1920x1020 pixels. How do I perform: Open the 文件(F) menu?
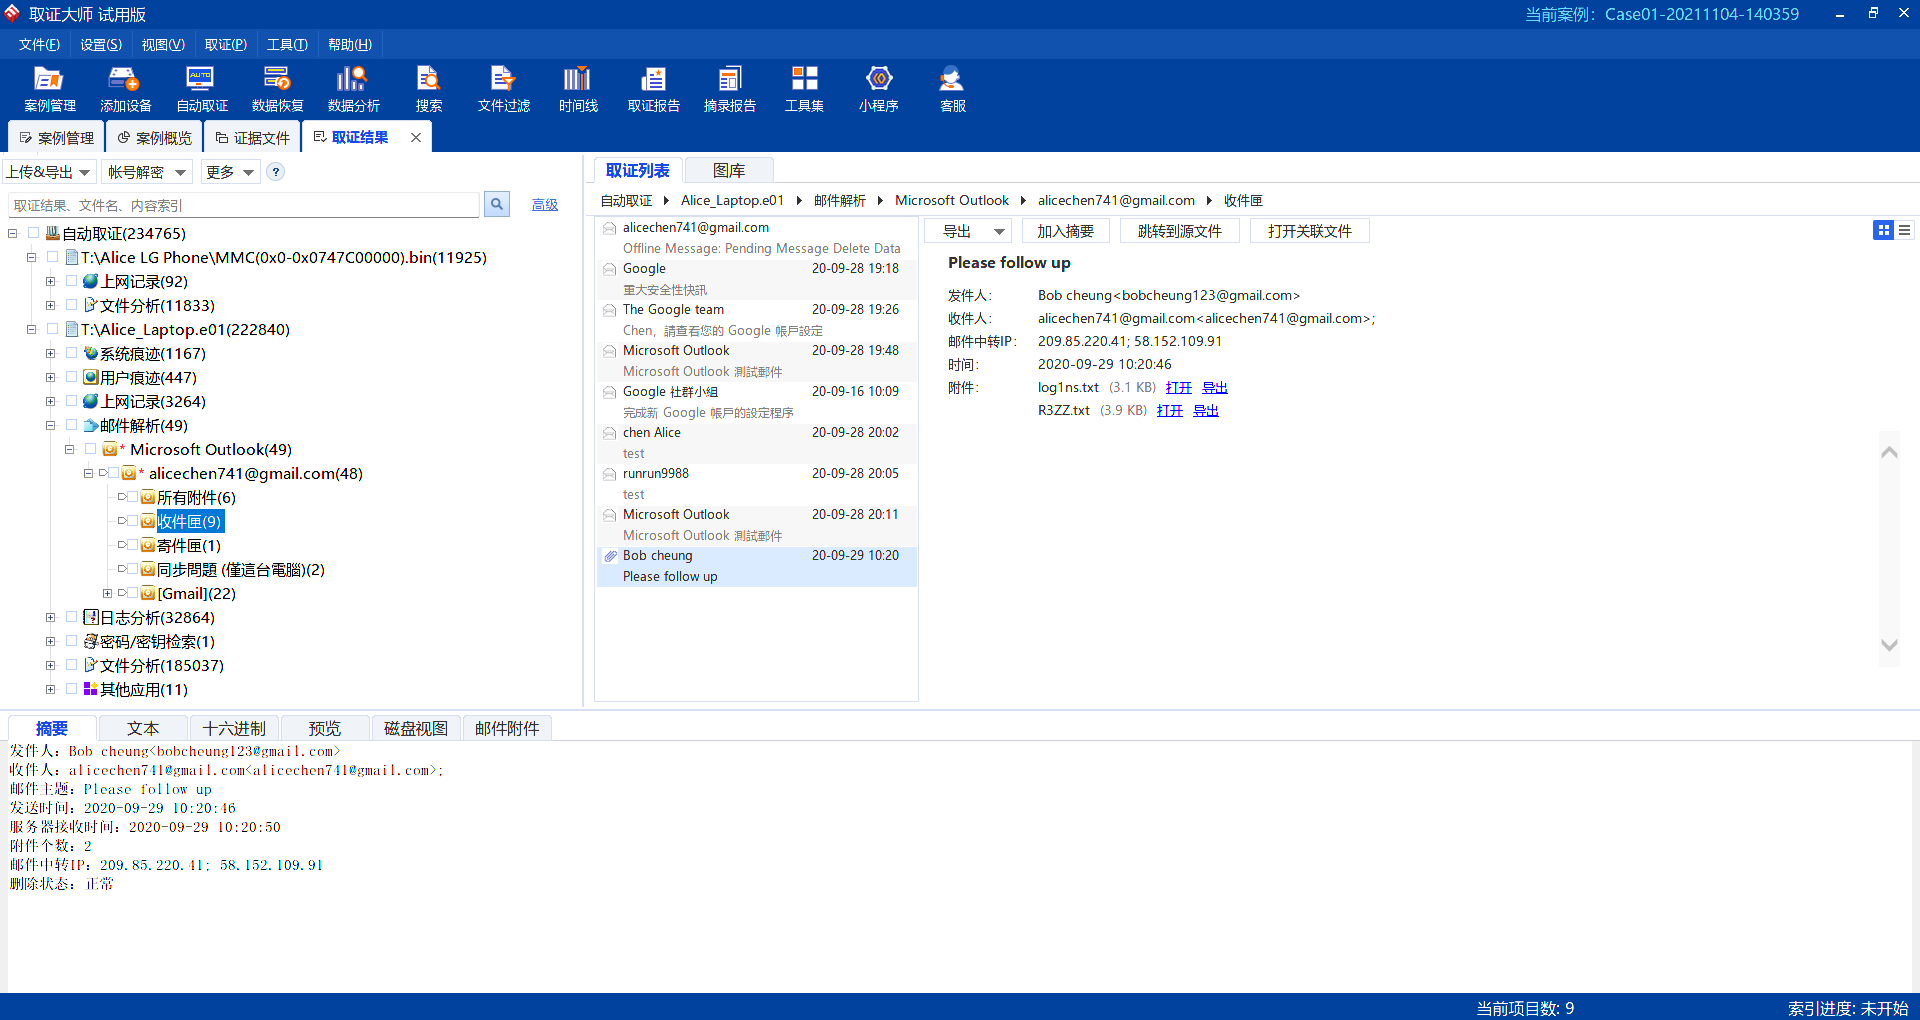click(39, 44)
